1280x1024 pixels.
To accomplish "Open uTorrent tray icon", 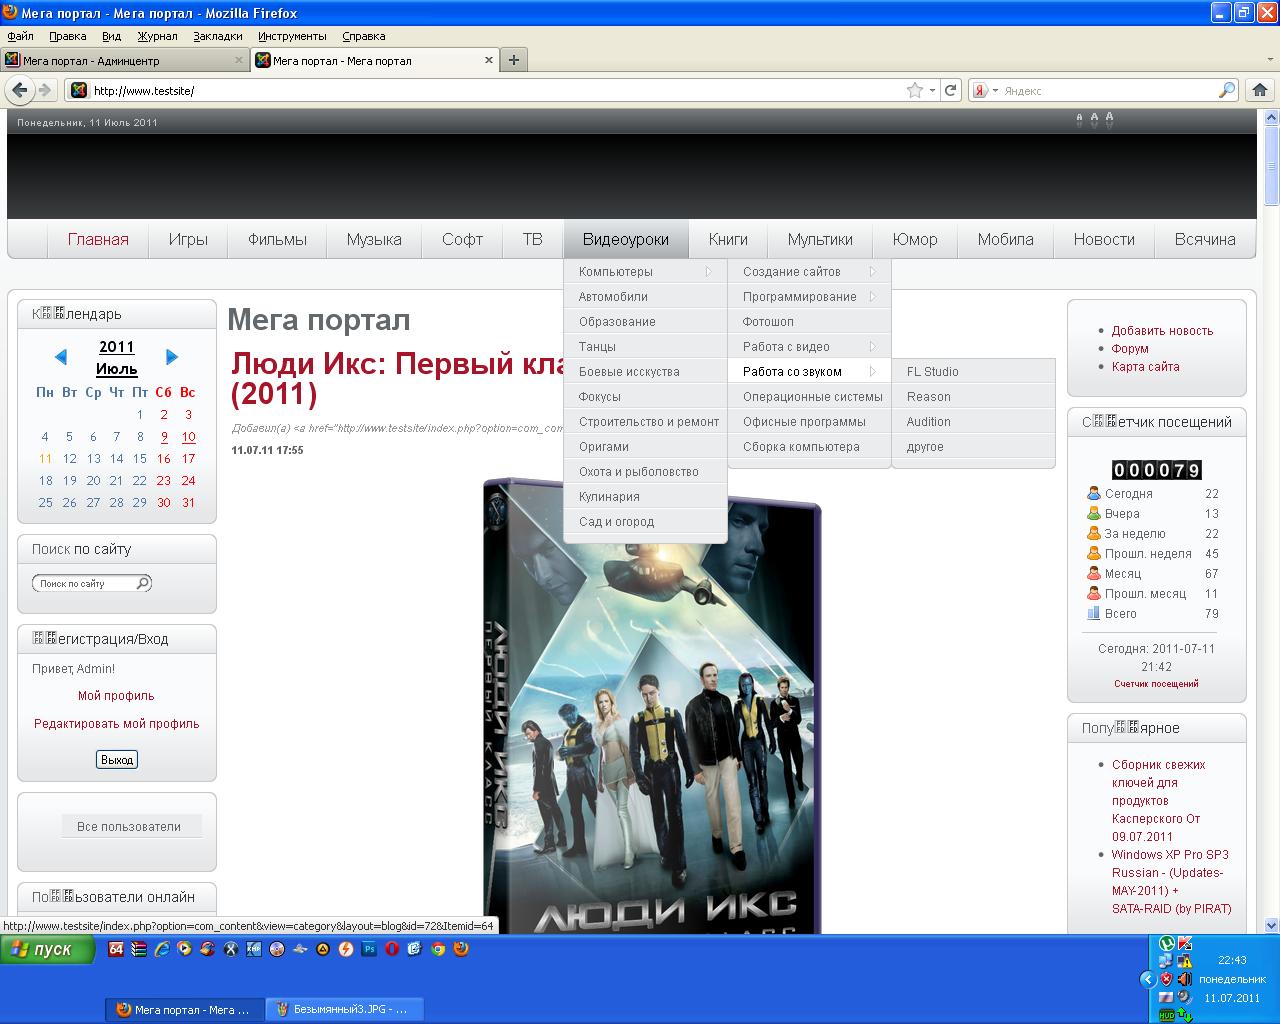I will click(1166, 943).
